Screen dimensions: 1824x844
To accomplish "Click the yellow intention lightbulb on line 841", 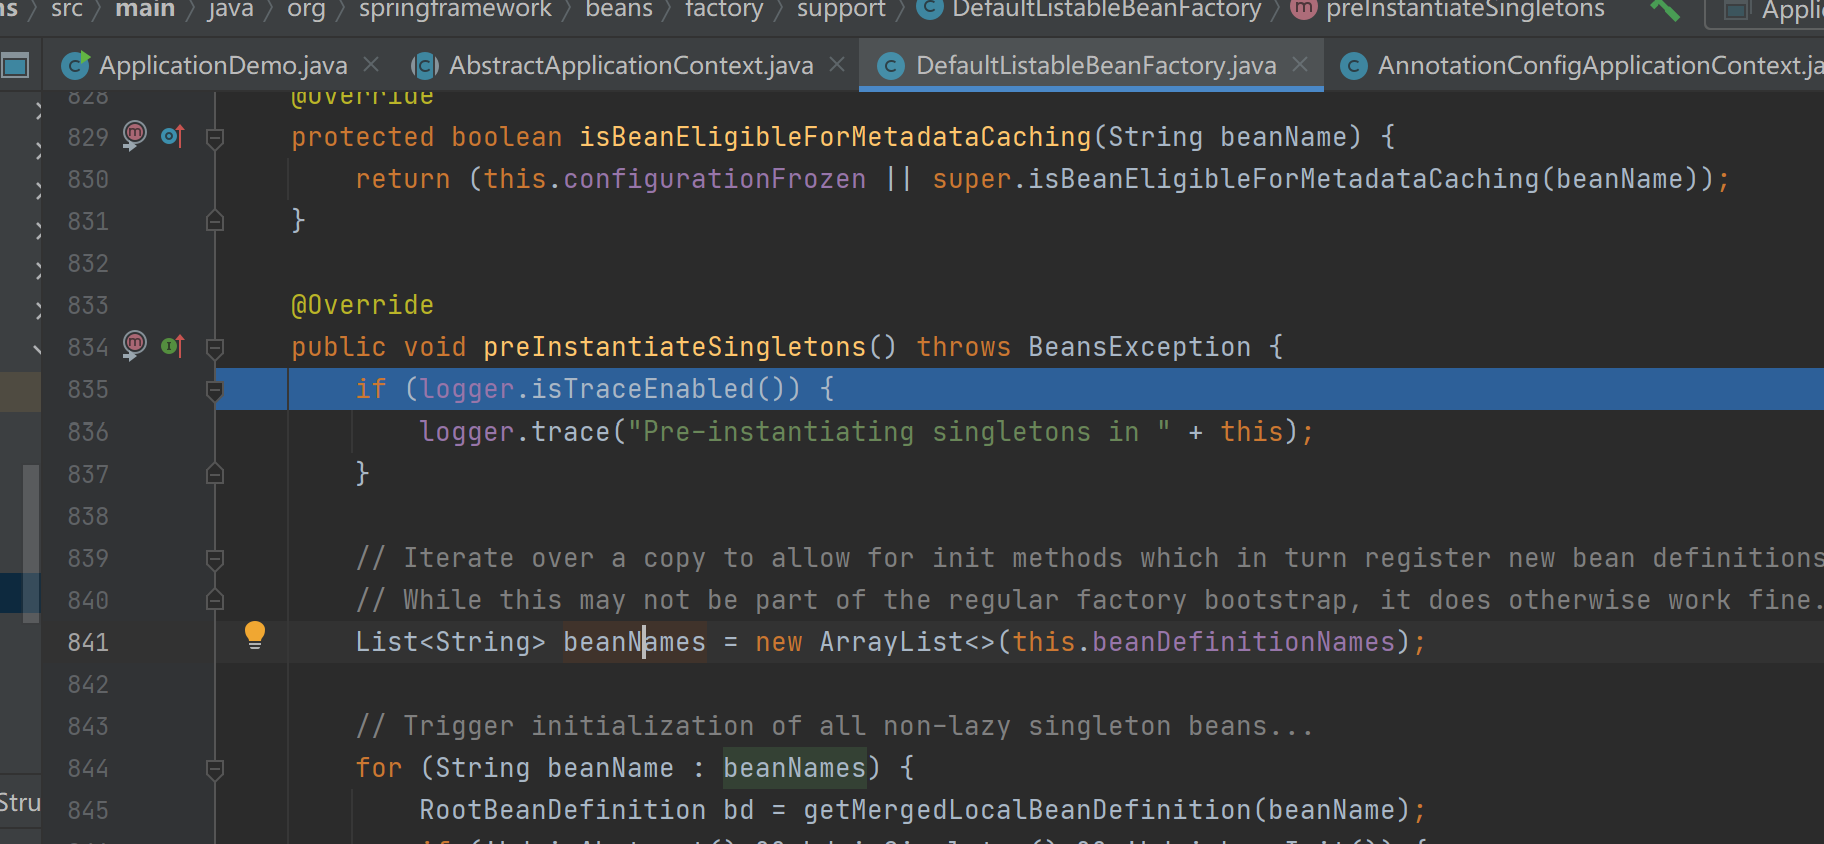I will pos(255,635).
